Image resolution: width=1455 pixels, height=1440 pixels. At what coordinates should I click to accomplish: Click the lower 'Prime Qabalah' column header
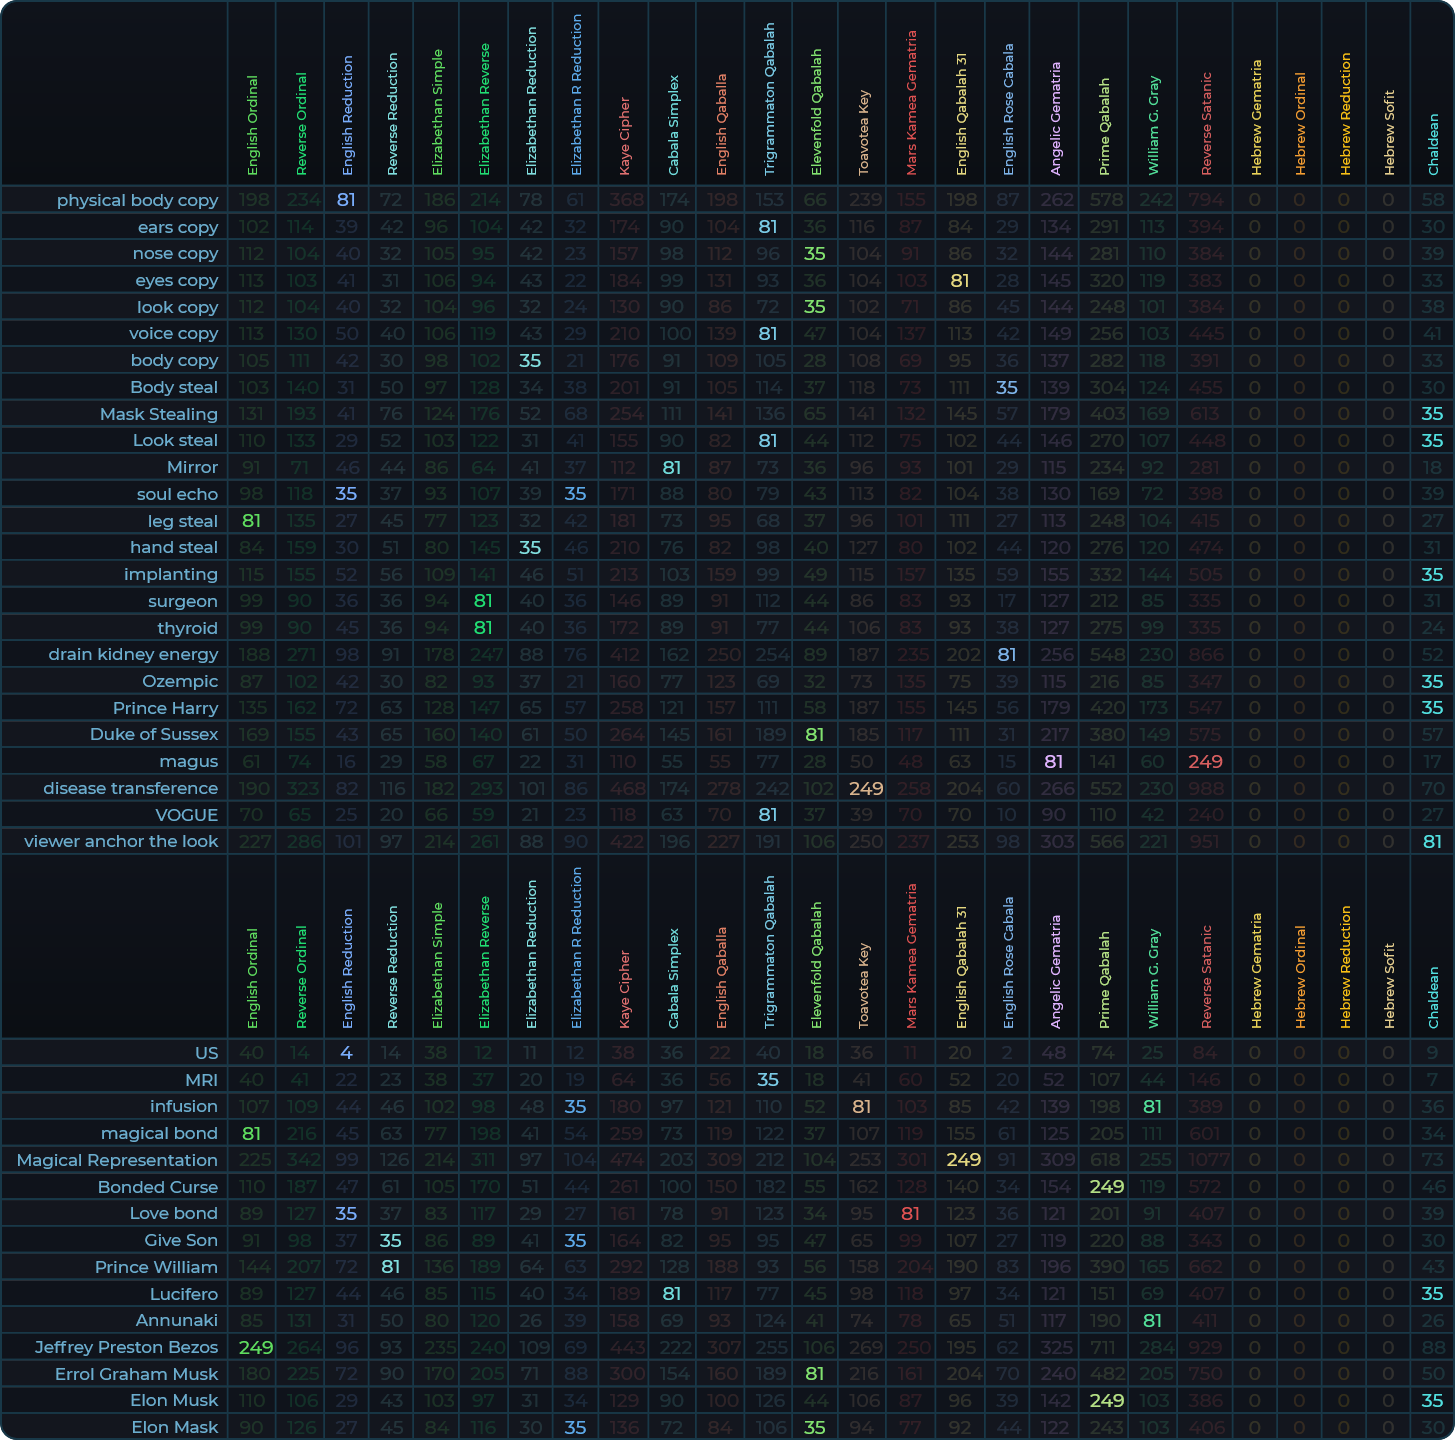coord(1105,980)
